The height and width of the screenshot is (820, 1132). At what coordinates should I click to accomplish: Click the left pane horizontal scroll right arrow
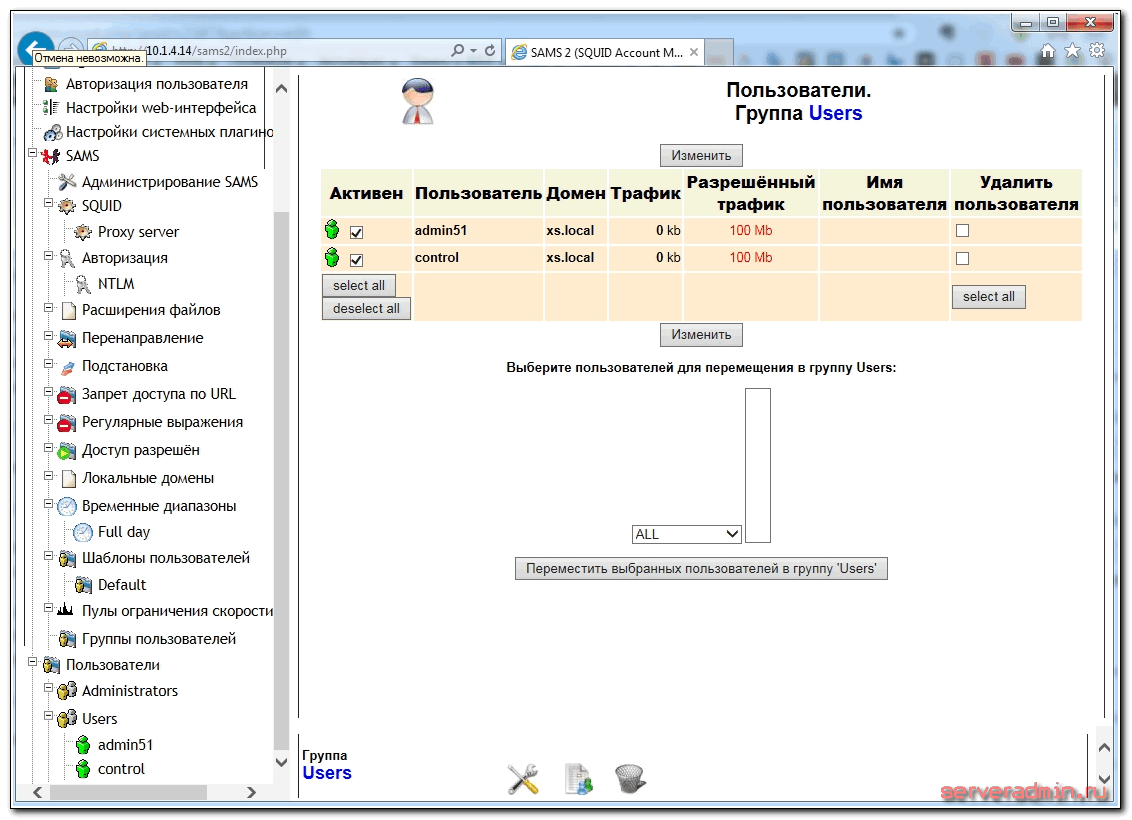pos(251,793)
